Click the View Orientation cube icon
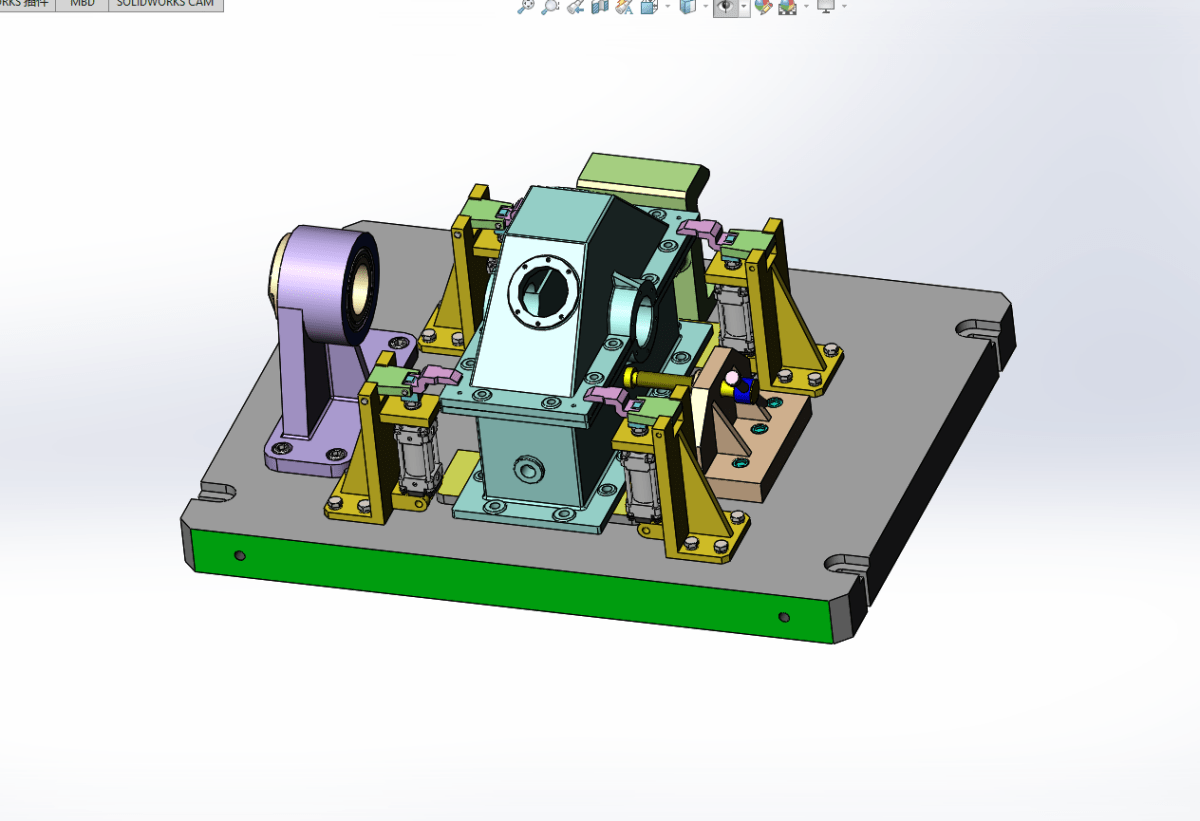 [649, 6]
